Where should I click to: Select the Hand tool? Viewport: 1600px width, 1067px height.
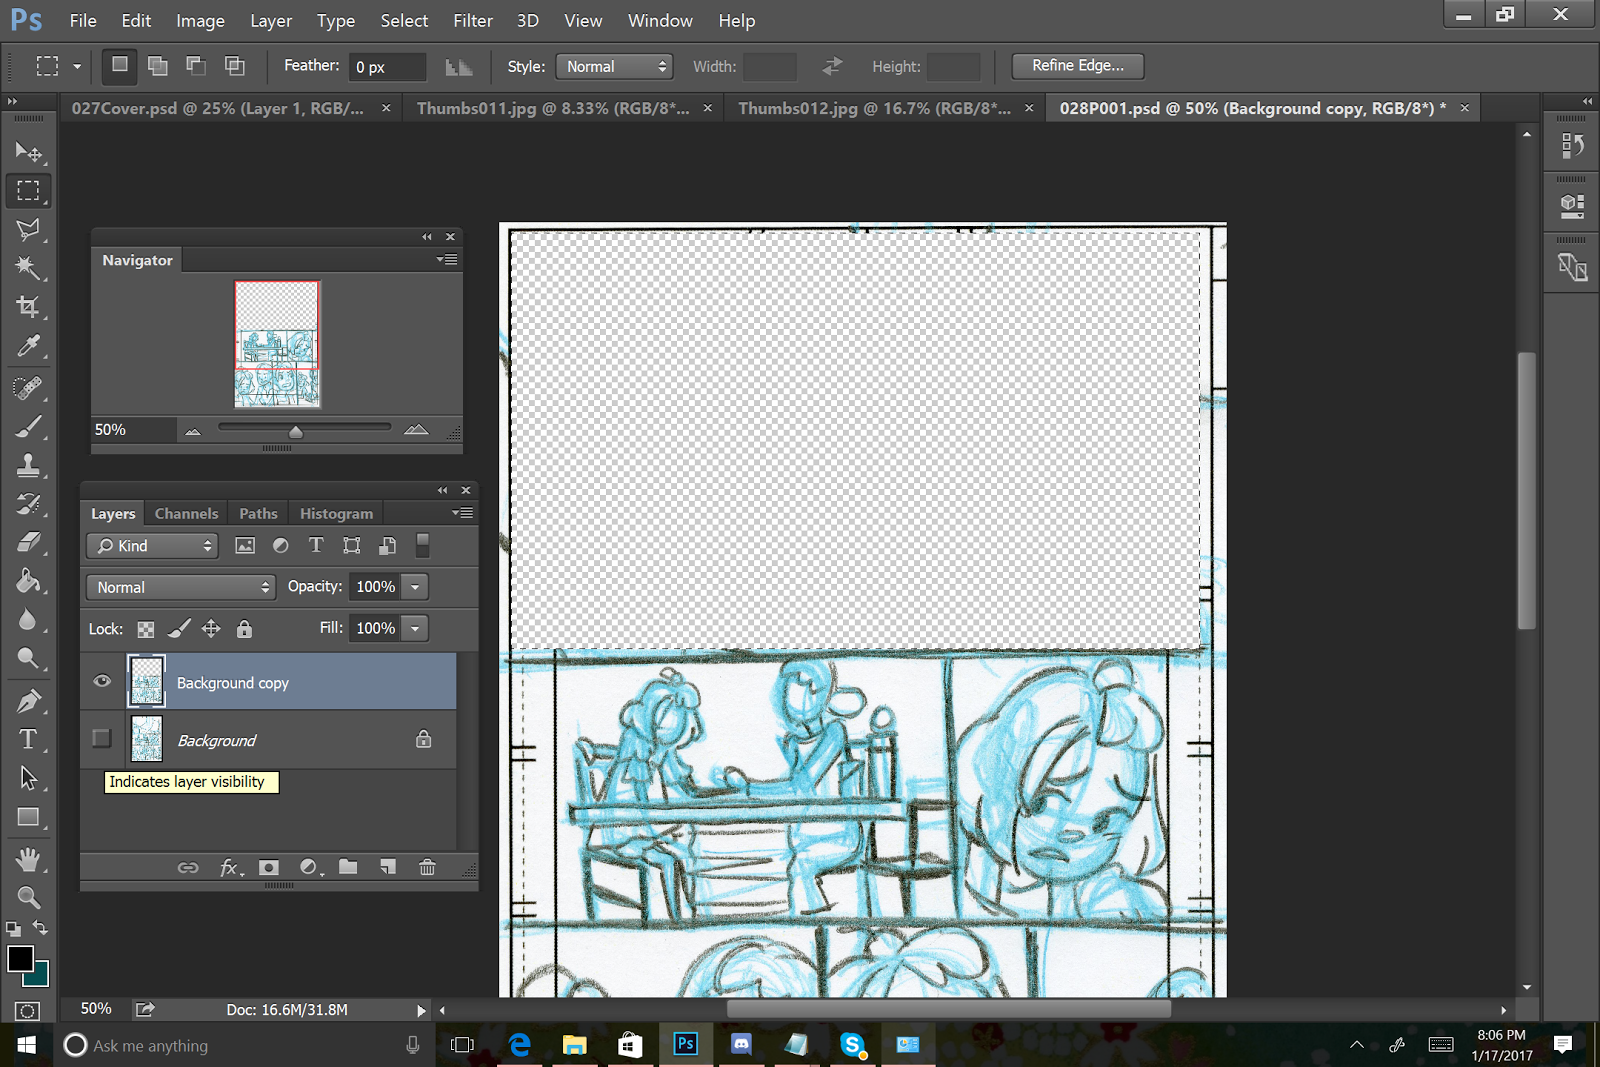point(28,859)
